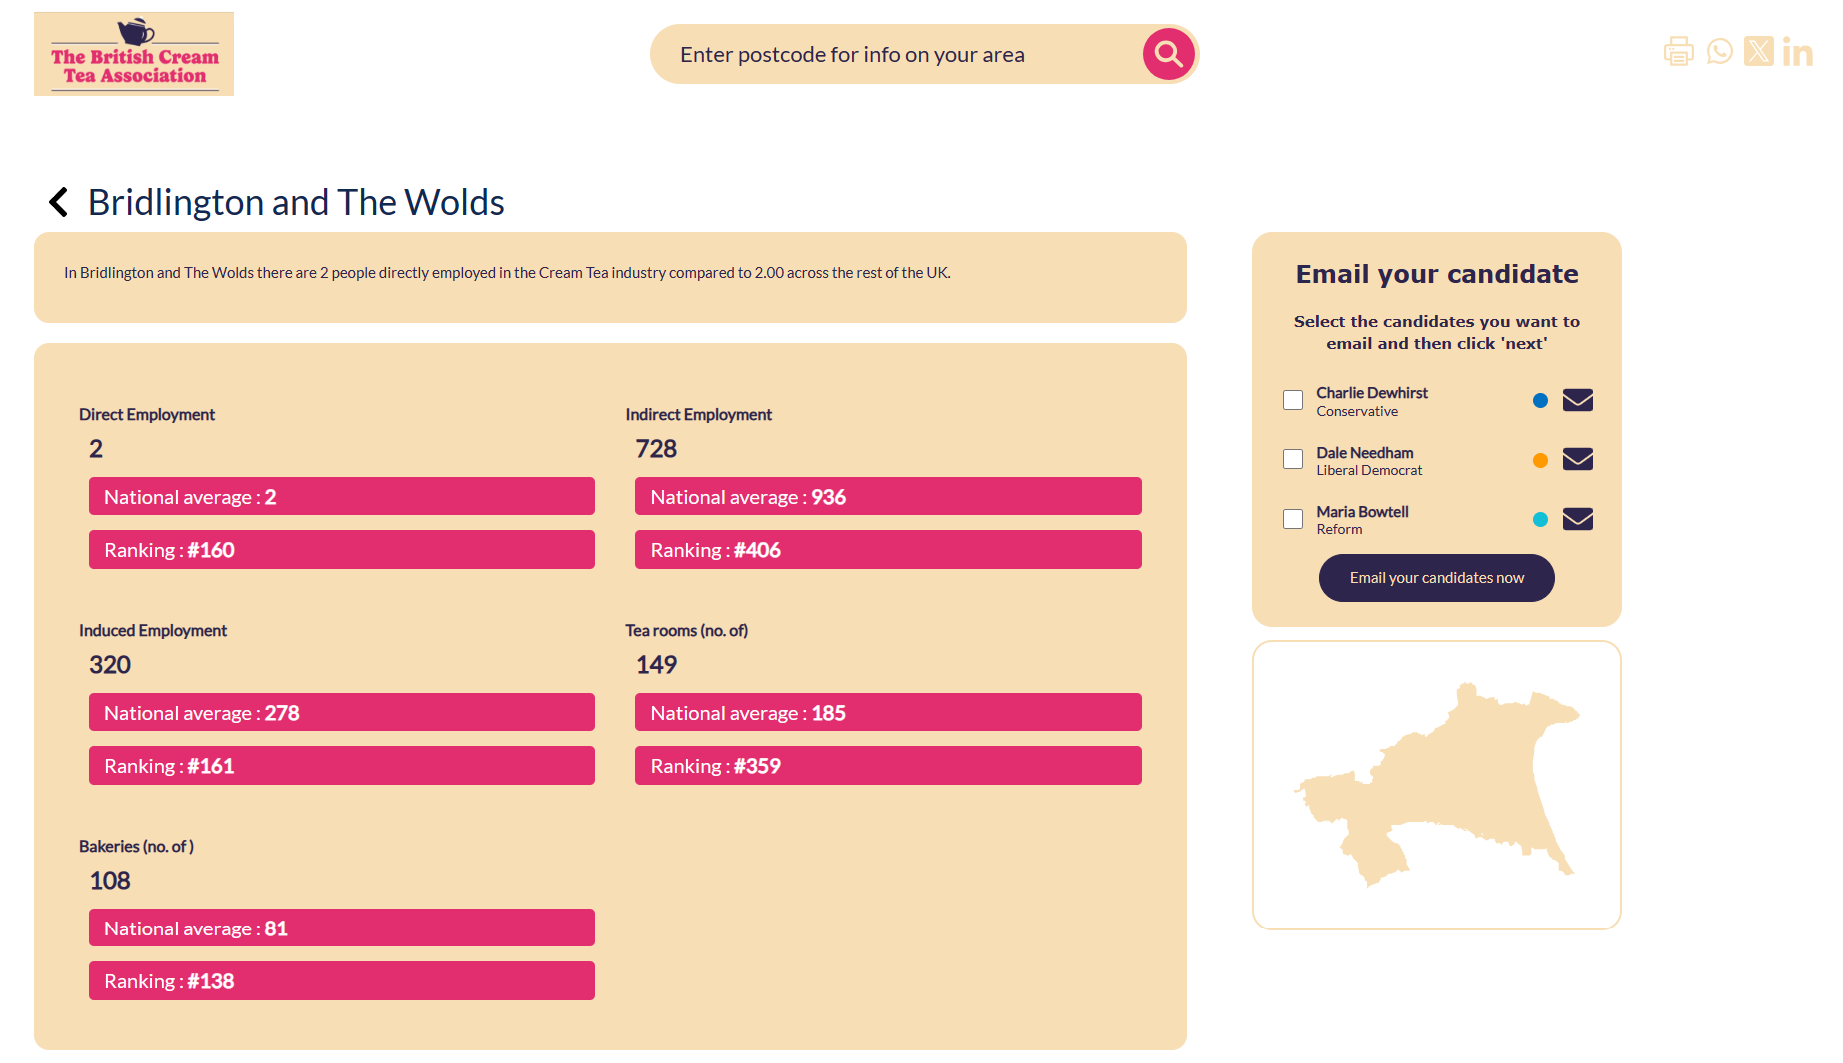Check the Charlie Dewhirst candidate checkbox
Screen dimensions: 1843x1063
point(1292,400)
